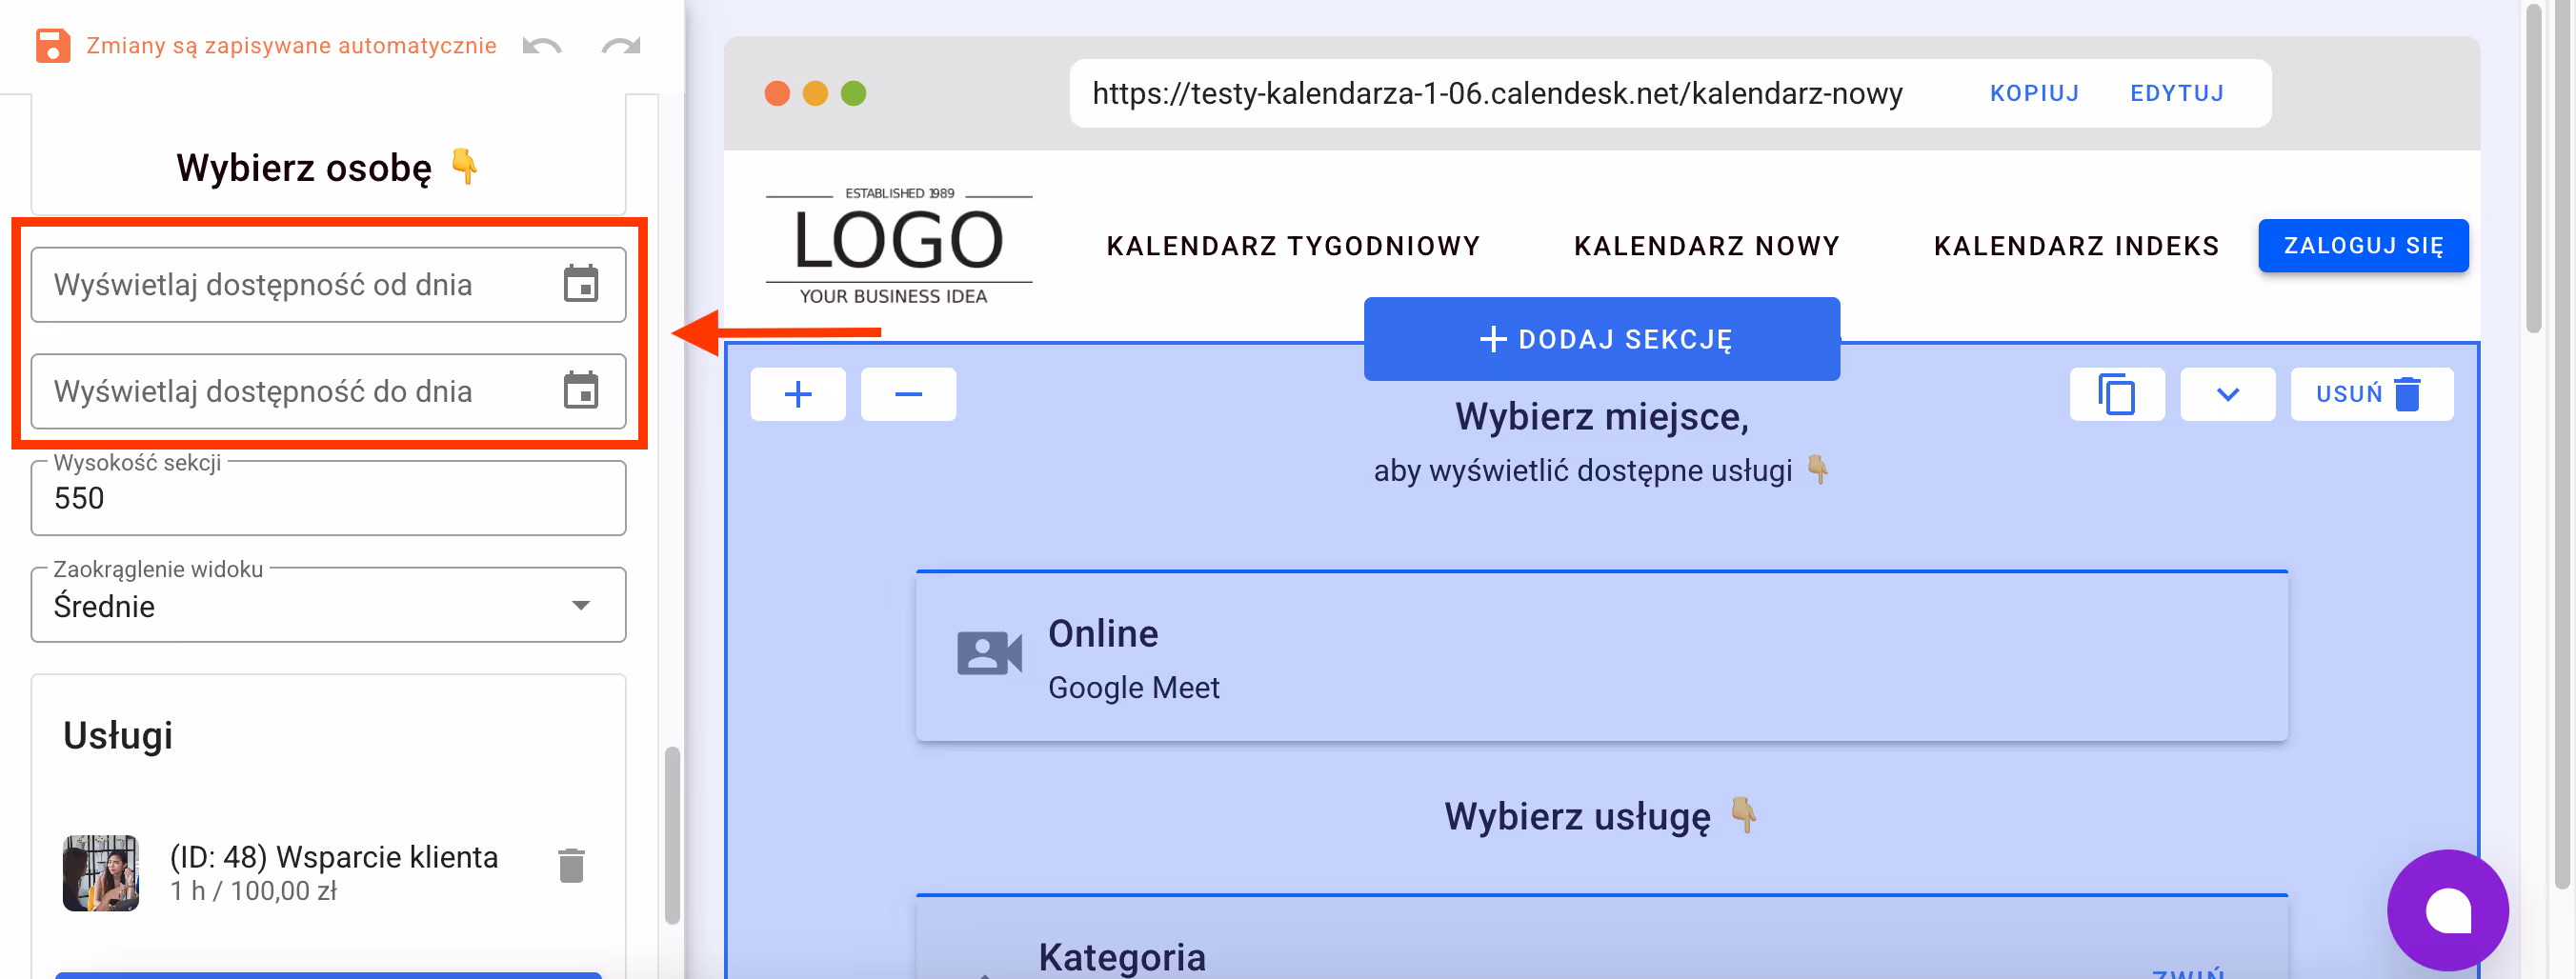The height and width of the screenshot is (979, 2576).
Task: Delete the Wsparcie klienta service with trash icon
Action: pos(570,868)
